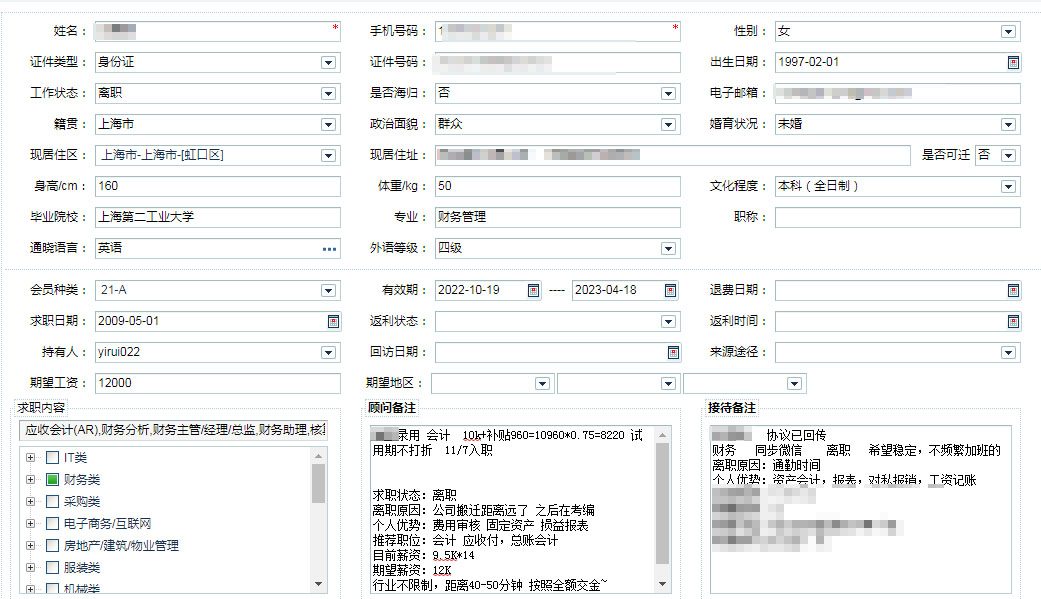Open the 证件类型 dropdown
Image resolution: width=1041 pixels, height=599 pixels.
(x=328, y=62)
